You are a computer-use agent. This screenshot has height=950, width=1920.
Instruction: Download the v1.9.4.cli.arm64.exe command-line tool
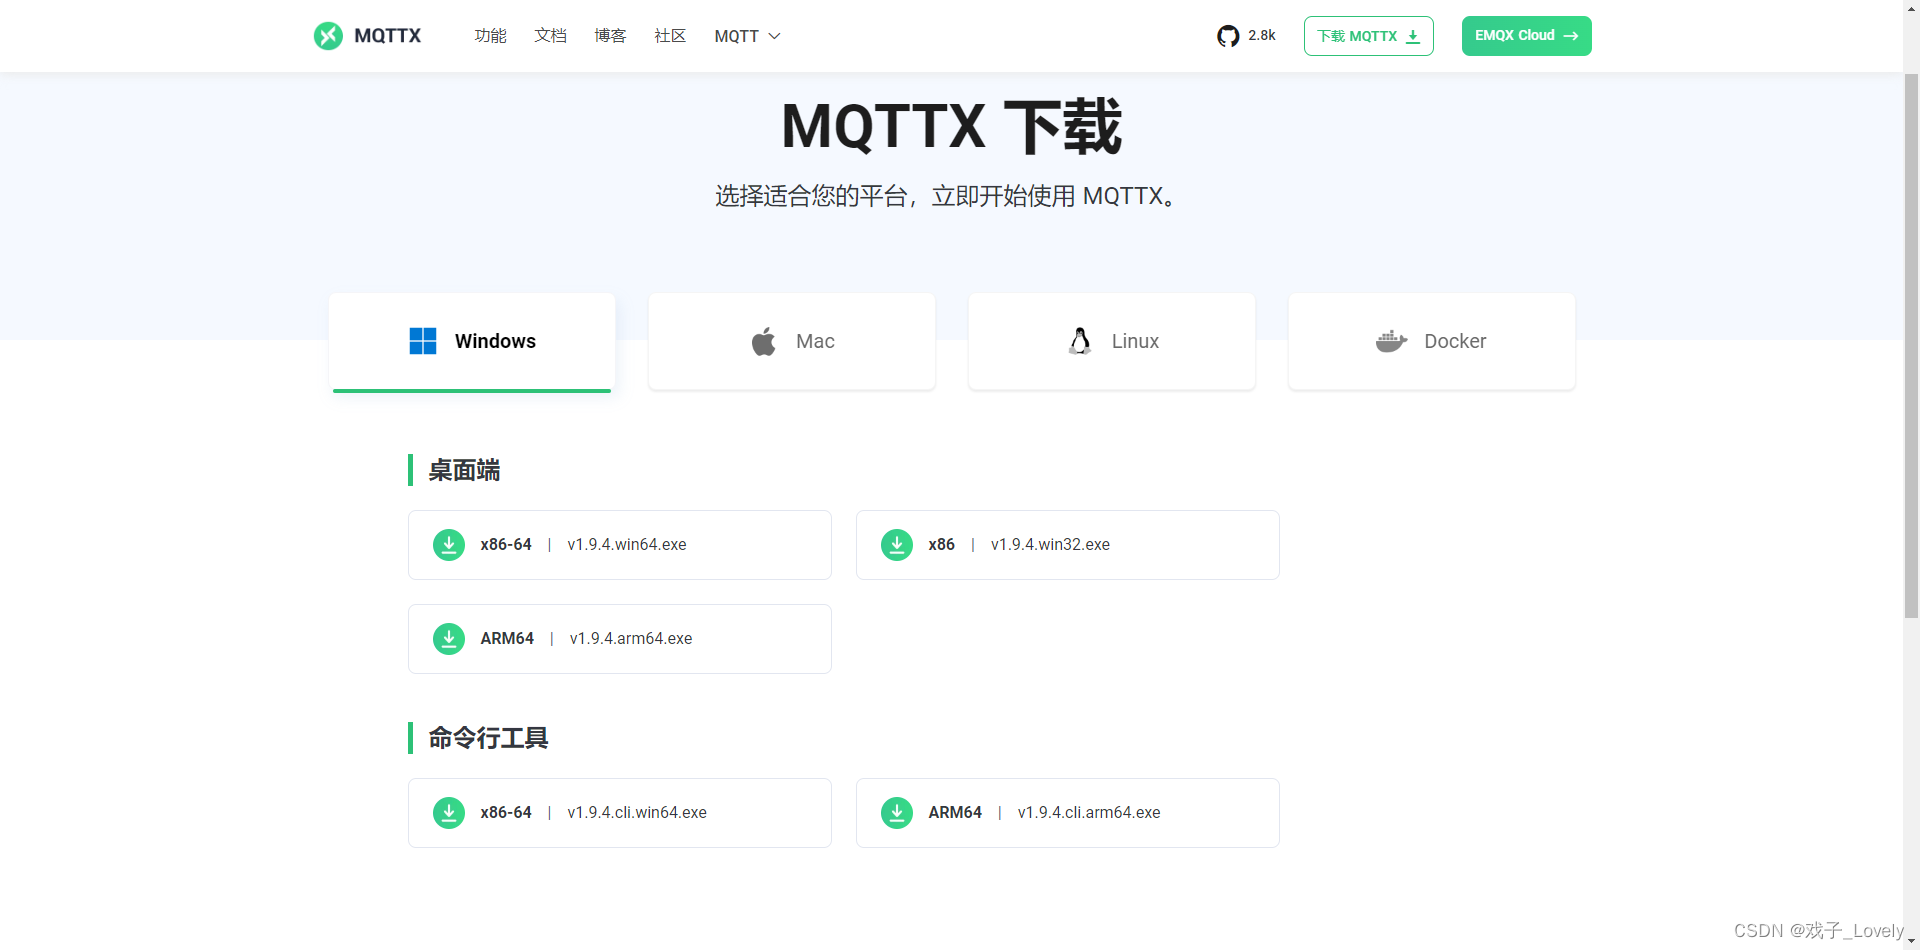[1067, 812]
